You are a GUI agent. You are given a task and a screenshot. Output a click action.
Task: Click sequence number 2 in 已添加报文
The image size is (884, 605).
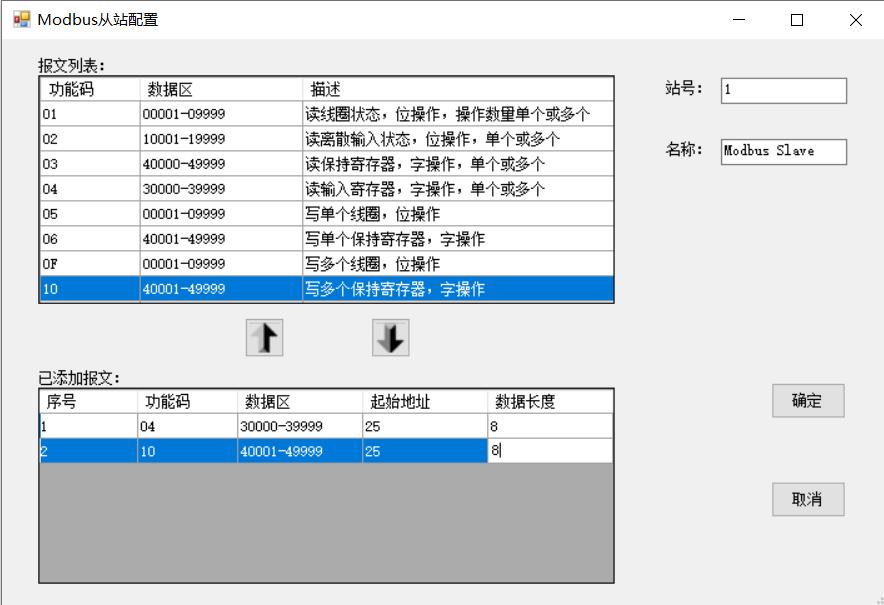[x=89, y=451]
